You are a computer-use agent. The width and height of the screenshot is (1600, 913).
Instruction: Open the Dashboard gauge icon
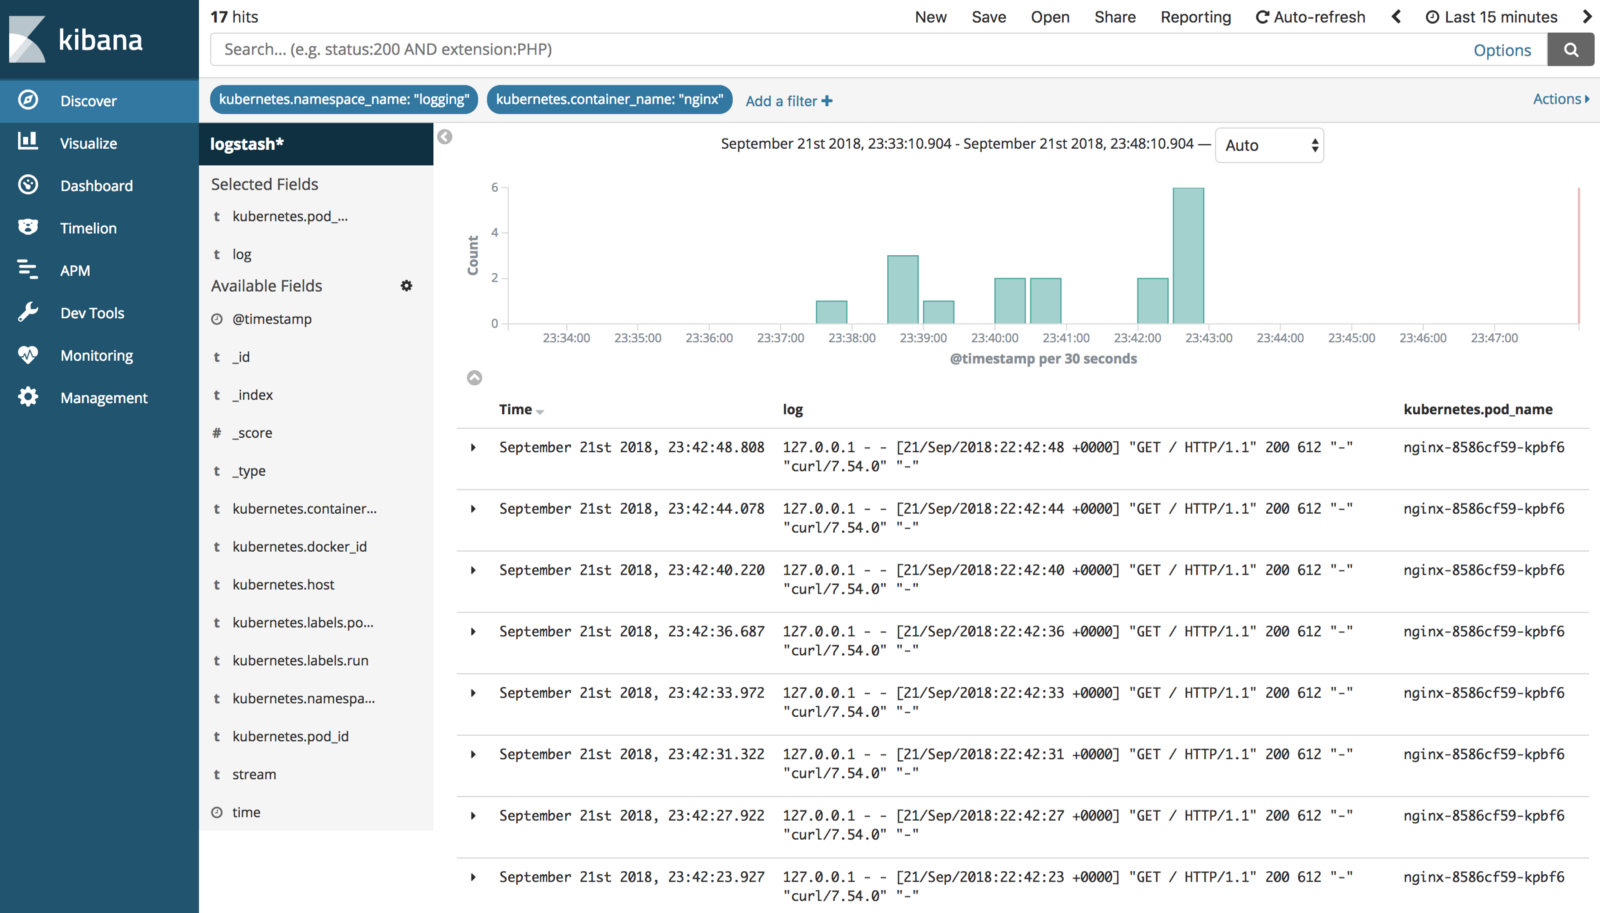tap(28, 185)
